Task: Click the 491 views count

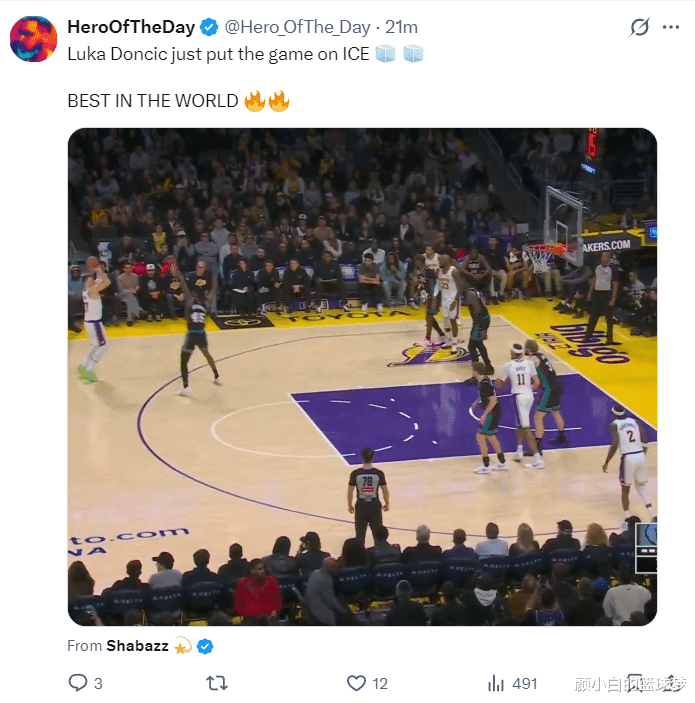Action: (x=525, y=684)
